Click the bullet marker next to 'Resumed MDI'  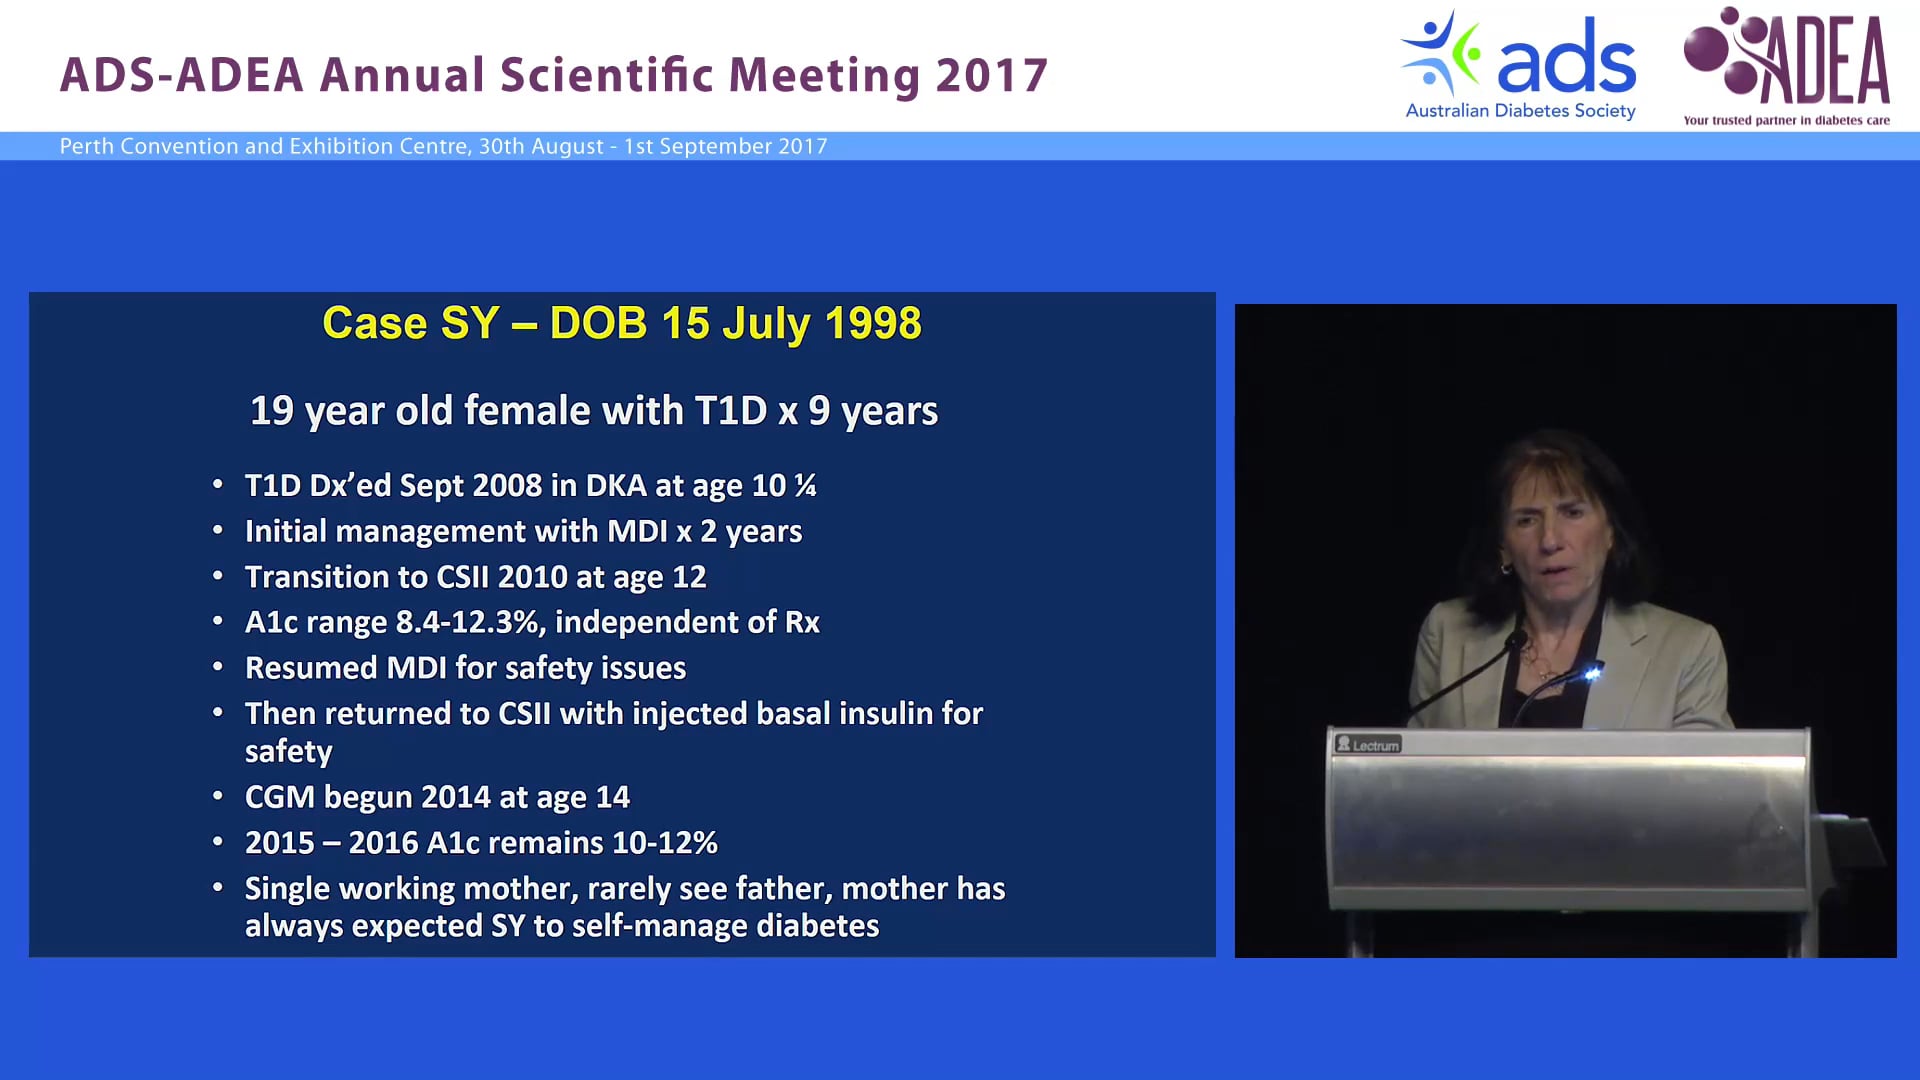pyautogui.click(x=218, y=666)
